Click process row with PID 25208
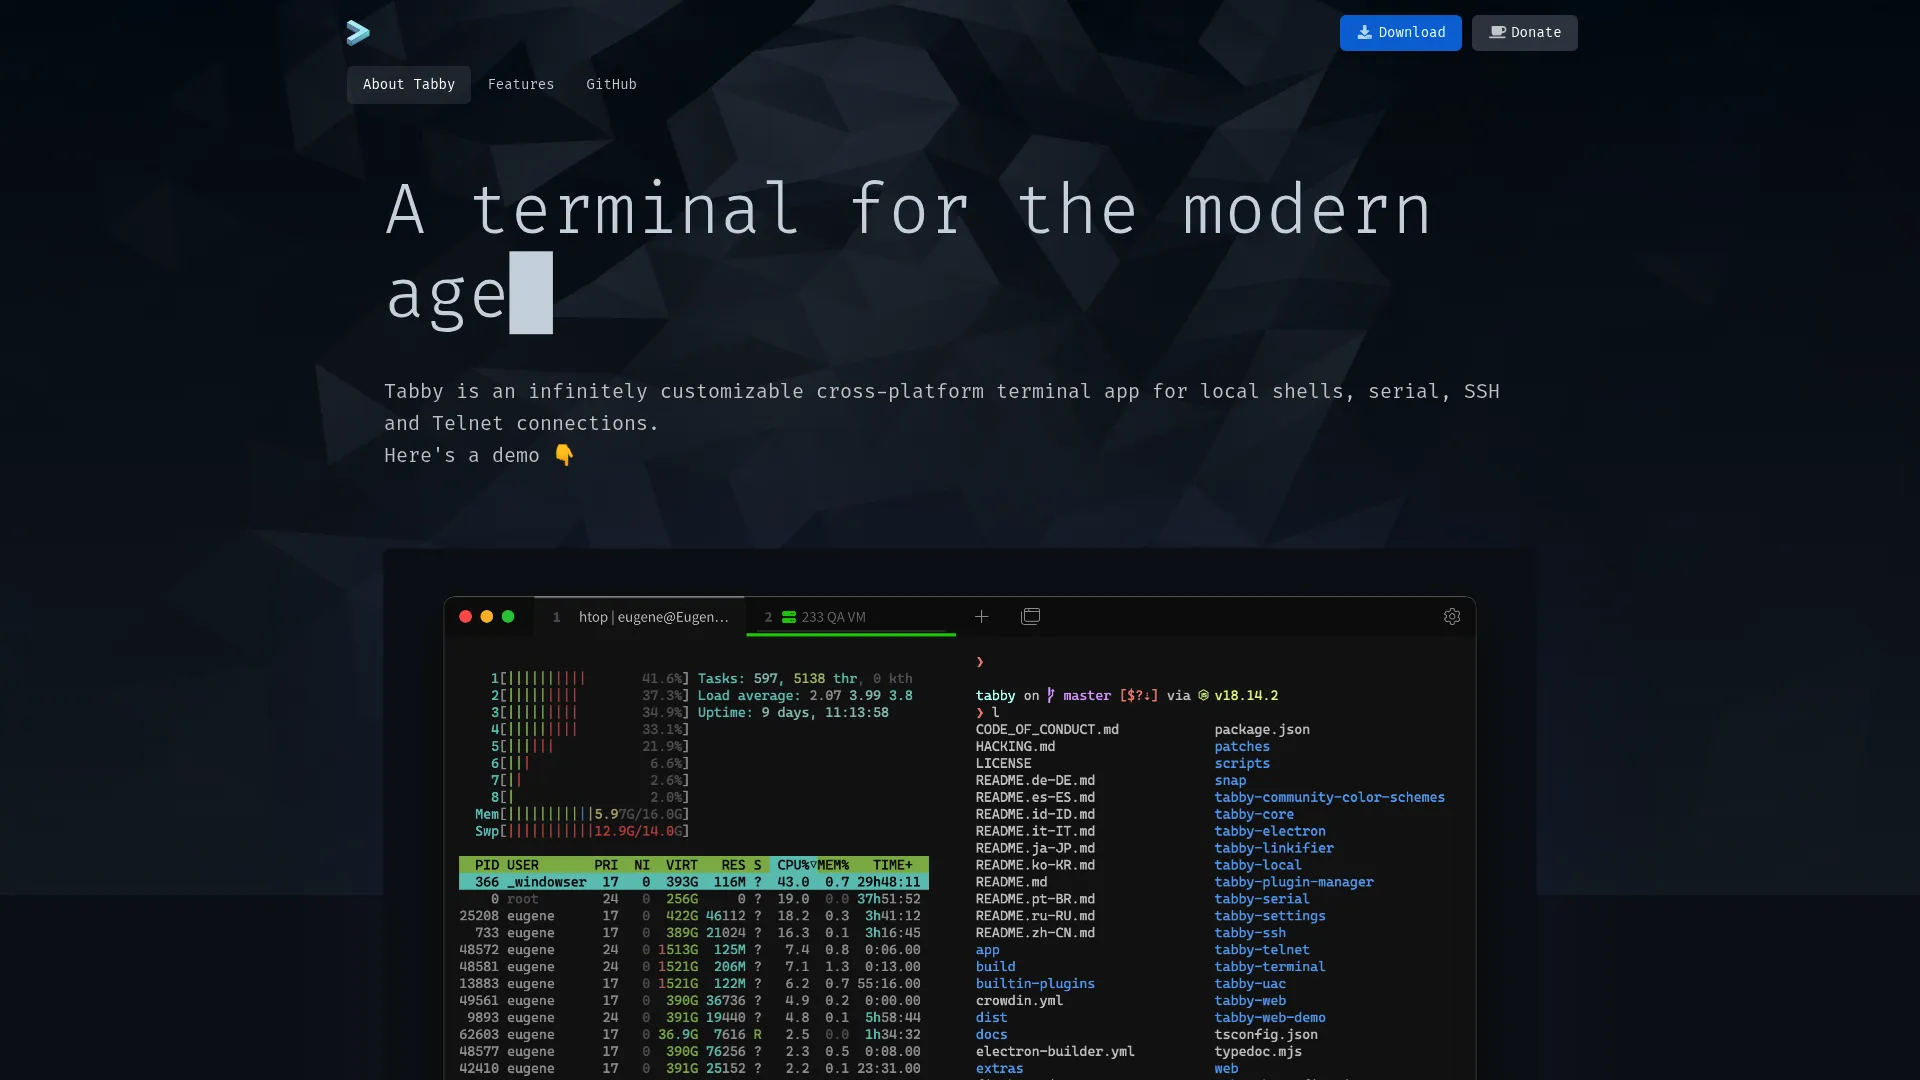 (694, 916)
